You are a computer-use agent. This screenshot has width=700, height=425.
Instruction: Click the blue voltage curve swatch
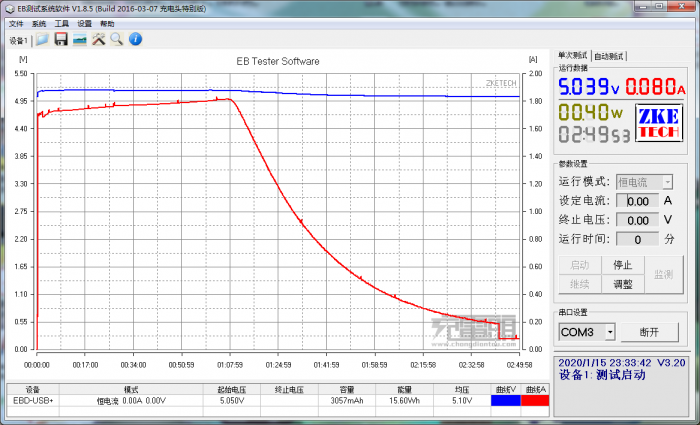click(505, 400)
